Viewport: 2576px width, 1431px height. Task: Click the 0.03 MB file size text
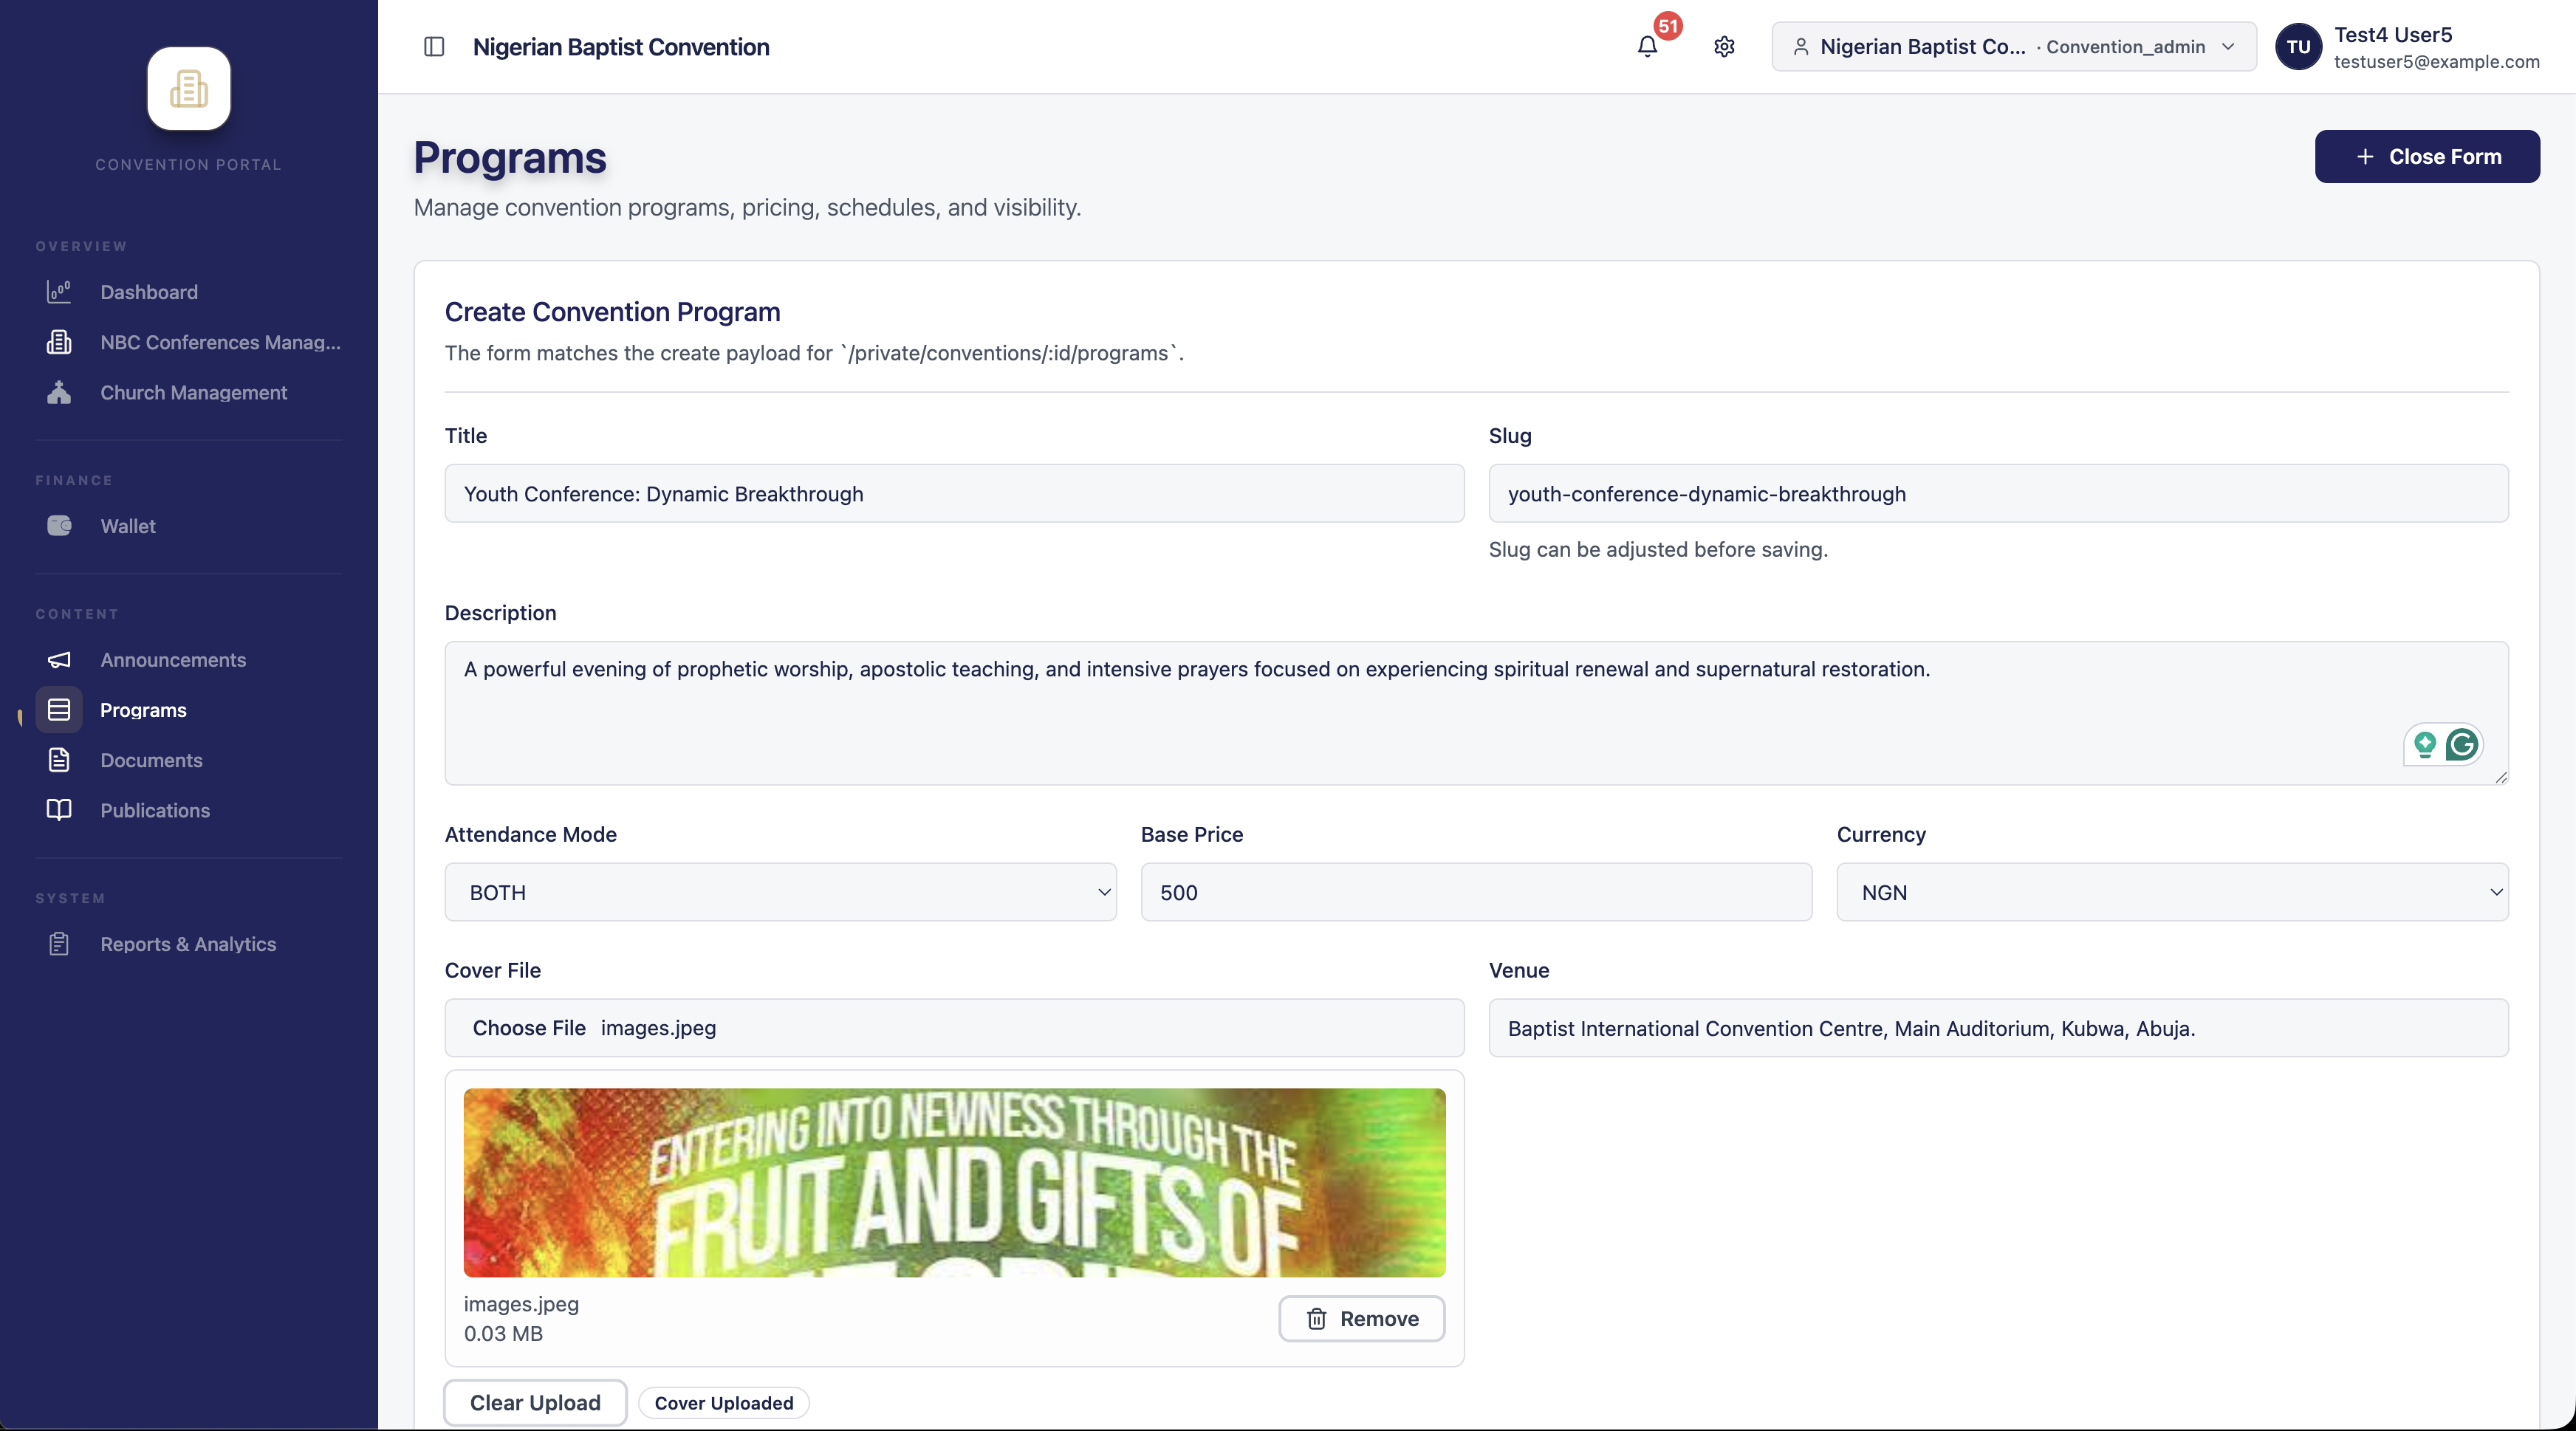pos(503,1334)
